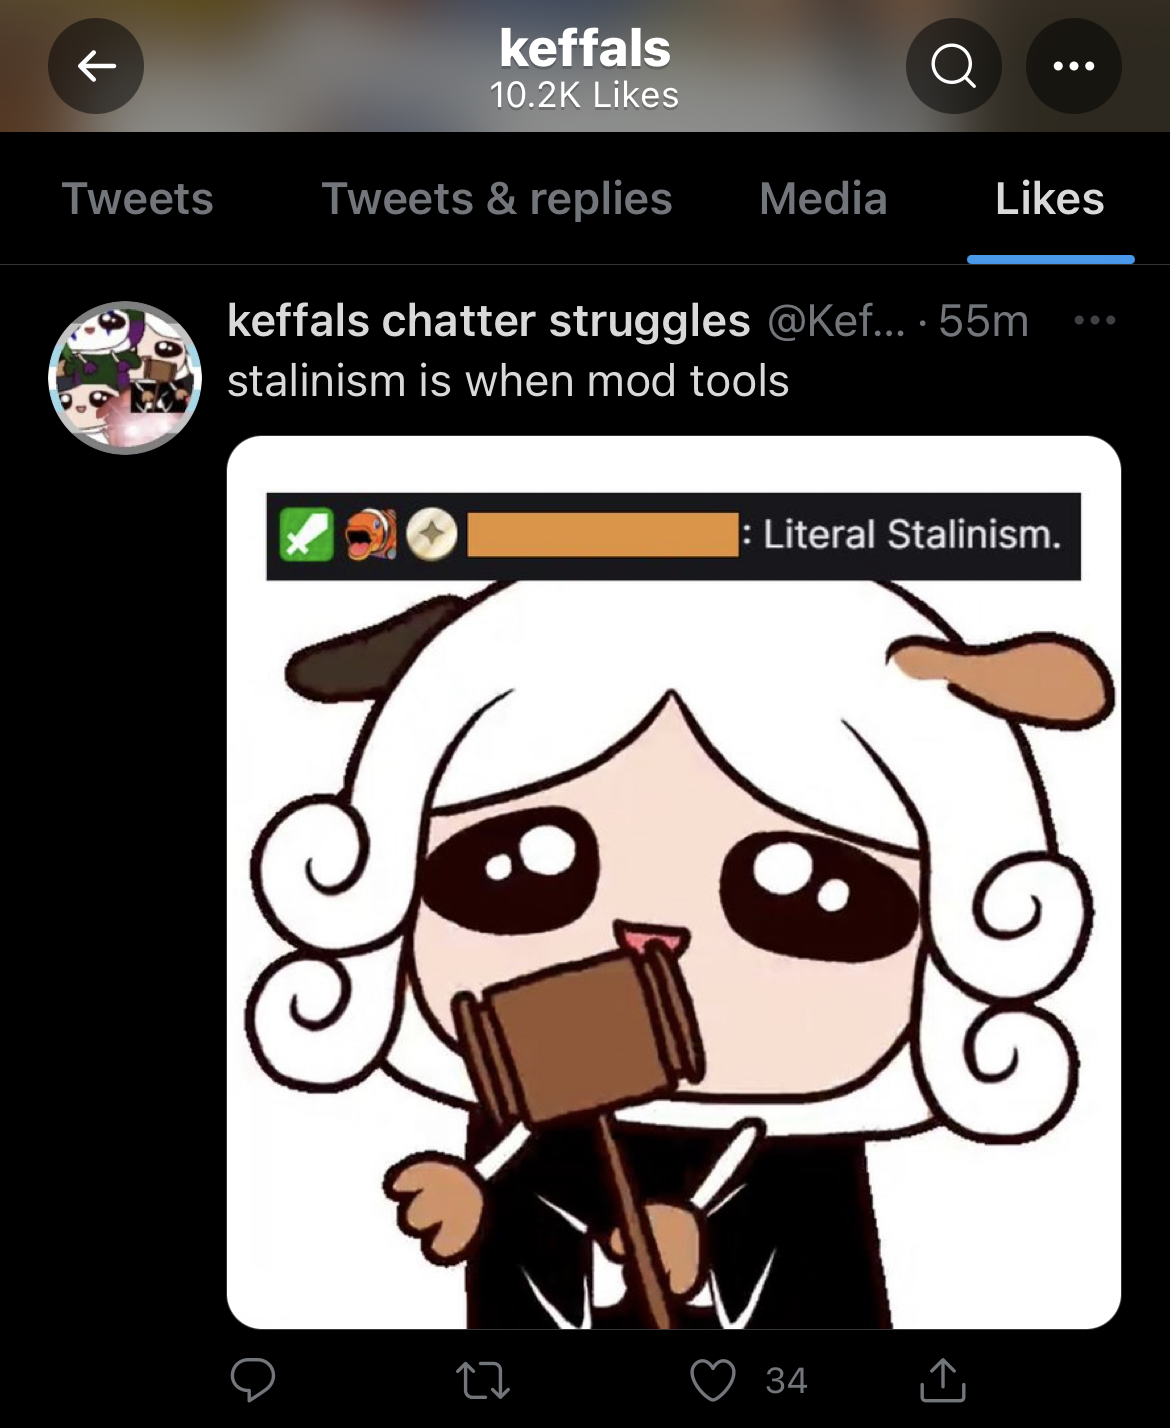Screen dimensions: 1170x1428
Task: Switch to the Tweets tab
Action: coord(138,198)
